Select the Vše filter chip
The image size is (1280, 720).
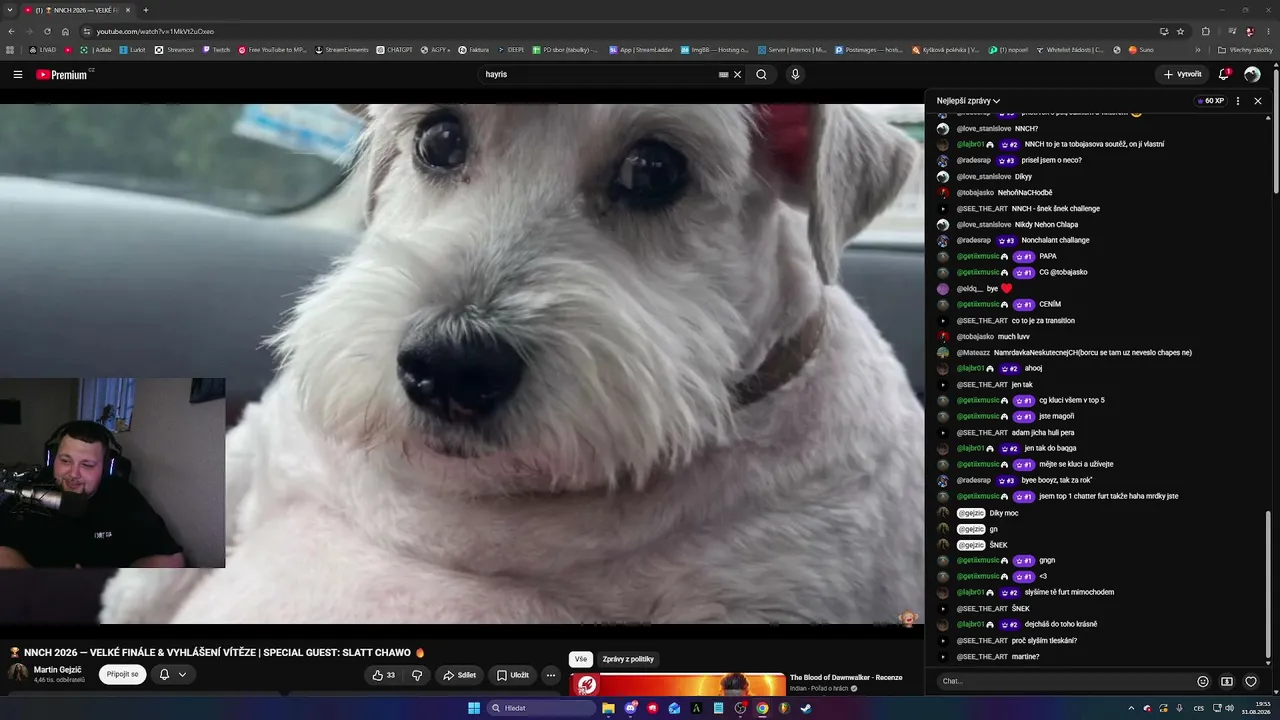point(581,659)
